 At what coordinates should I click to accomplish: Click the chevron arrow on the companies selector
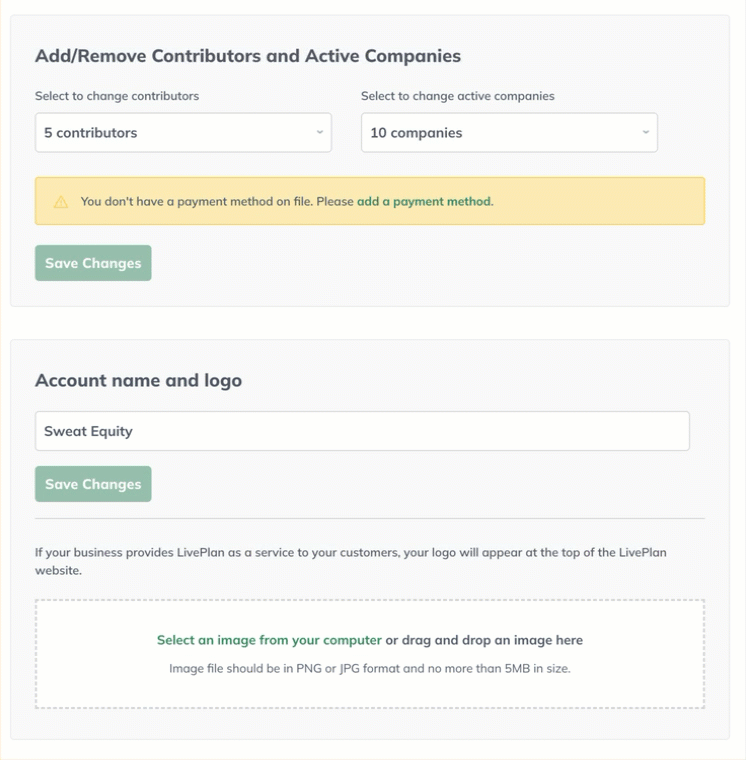coord(645,132)
